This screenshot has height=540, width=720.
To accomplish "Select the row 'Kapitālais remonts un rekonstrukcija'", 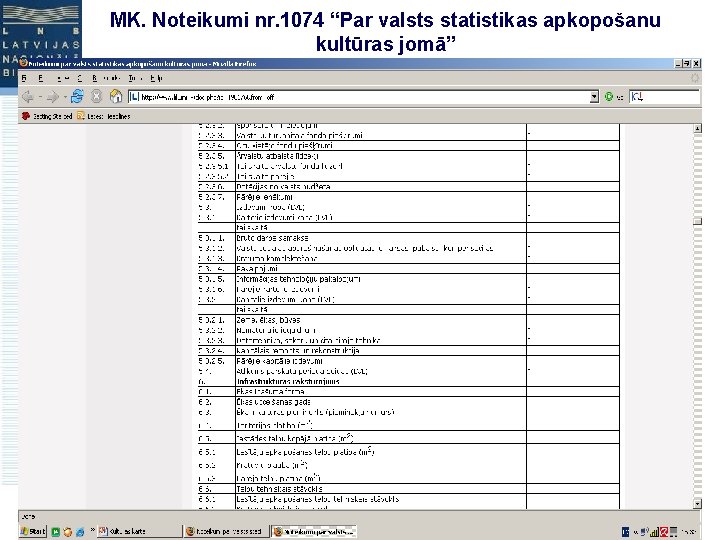I will click(409, 350).
